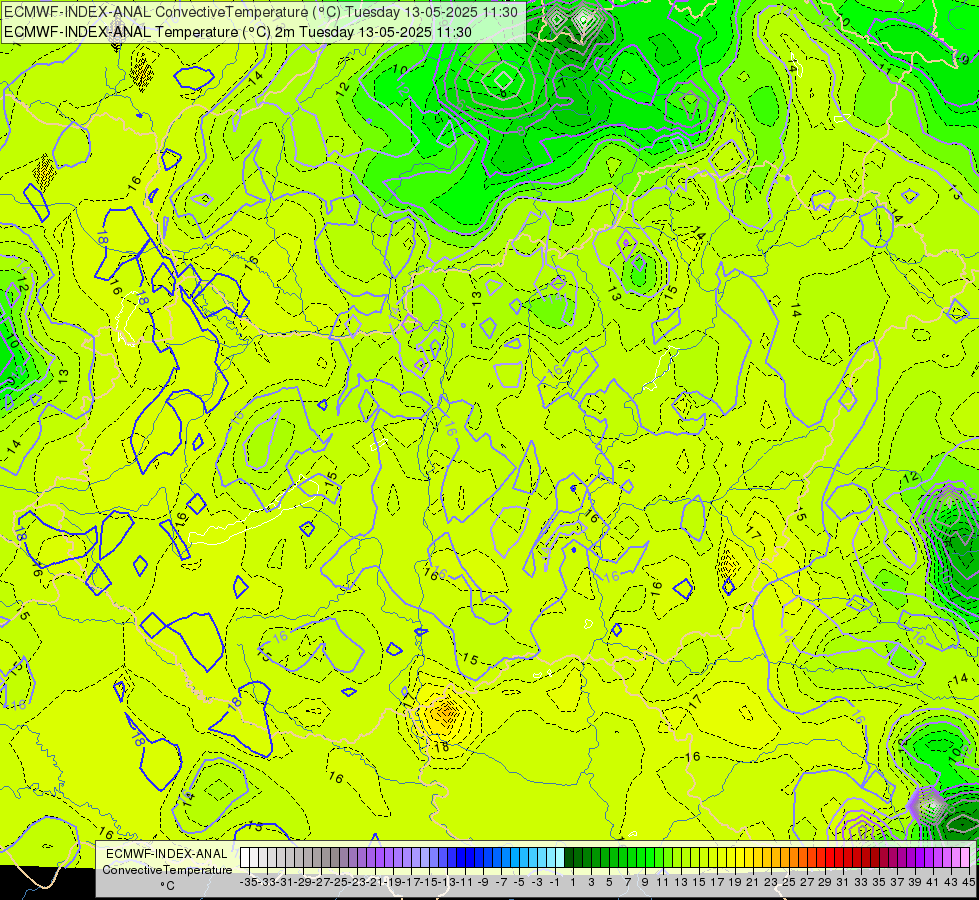Click the ConvectiveTemperature legend caption

point(167,869)
